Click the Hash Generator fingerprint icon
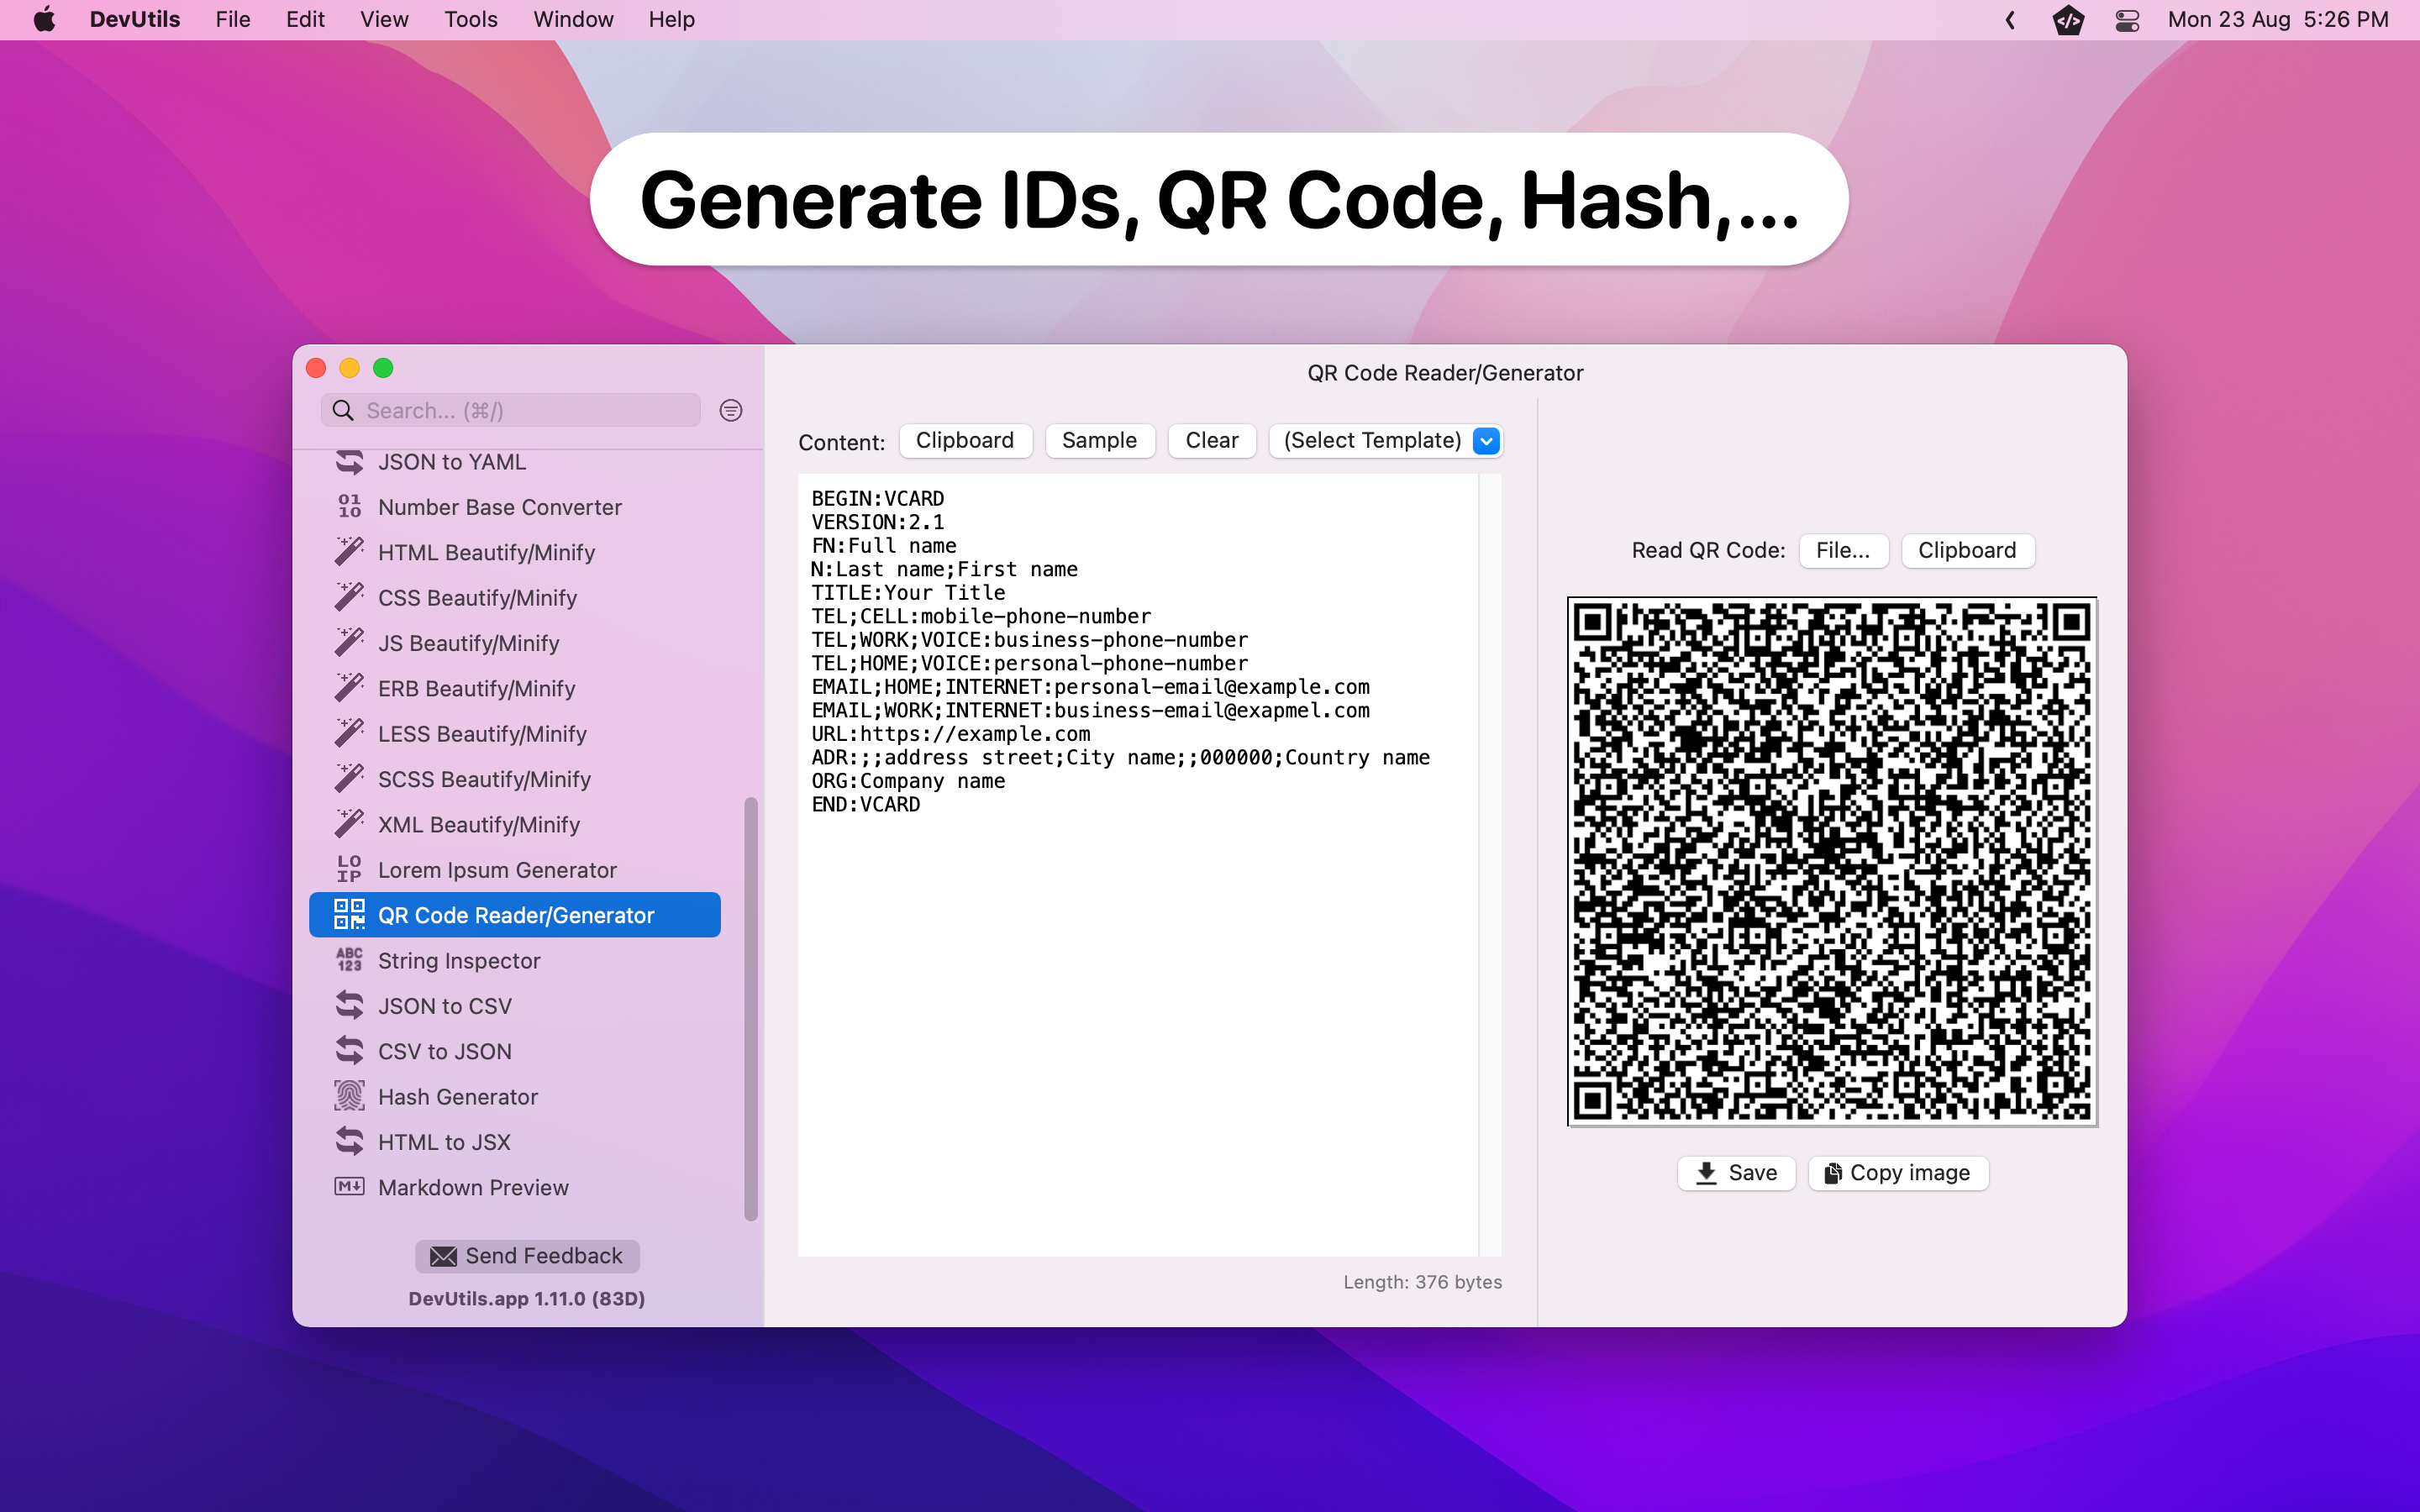This screenshot has width=2420, height=1512. tap(349, 1096)
